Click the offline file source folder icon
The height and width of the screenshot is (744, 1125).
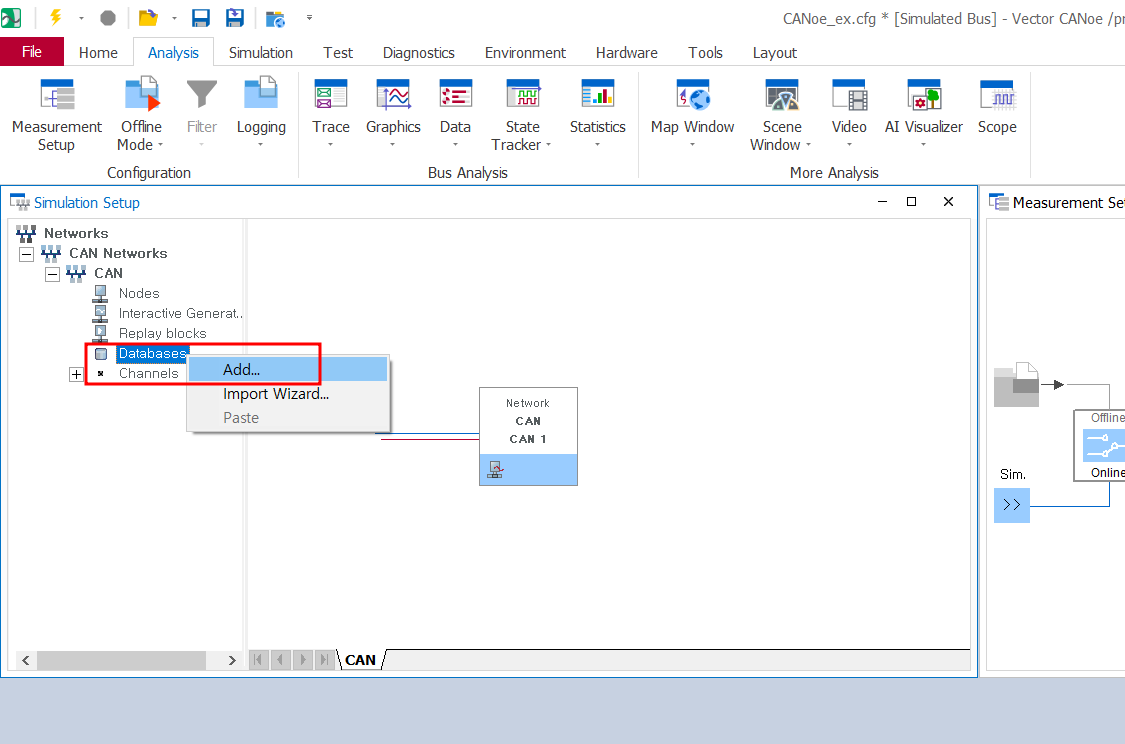(1017, 385)
